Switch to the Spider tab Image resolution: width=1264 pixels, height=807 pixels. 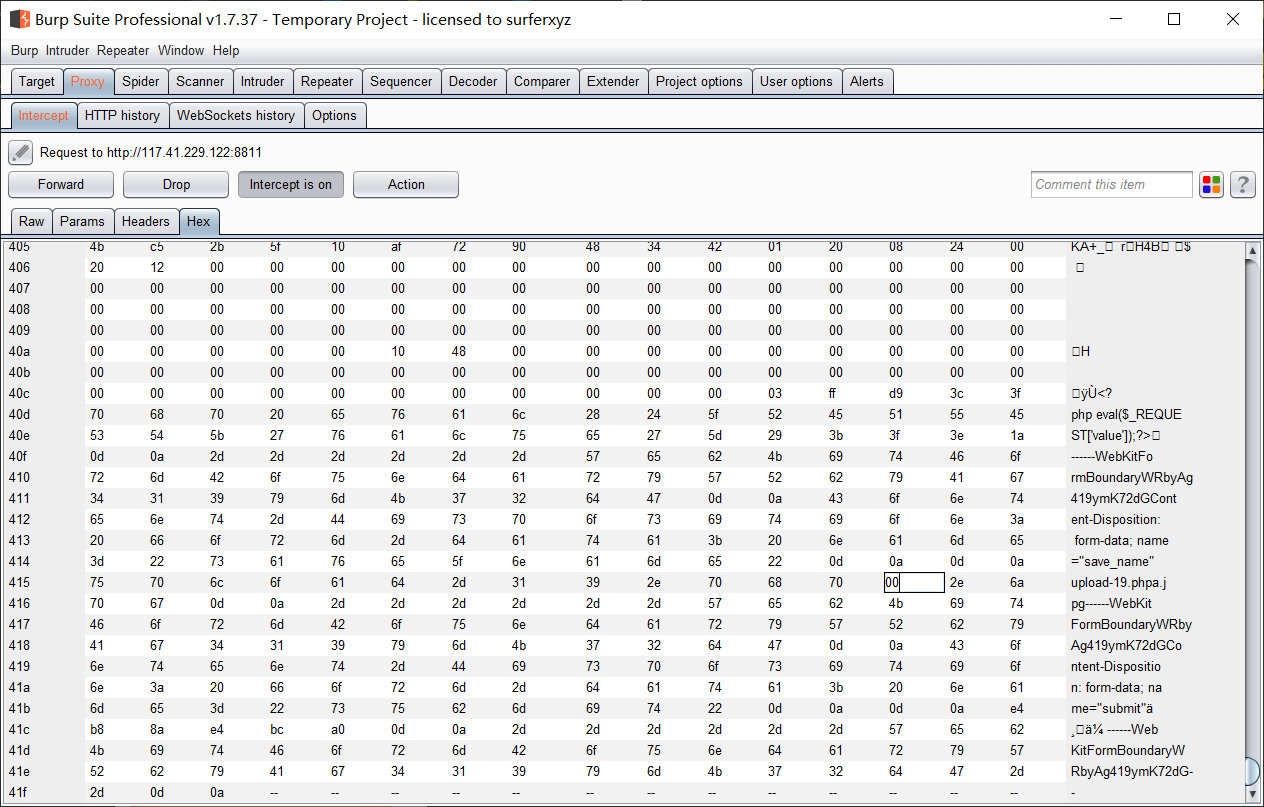[141, 82]
